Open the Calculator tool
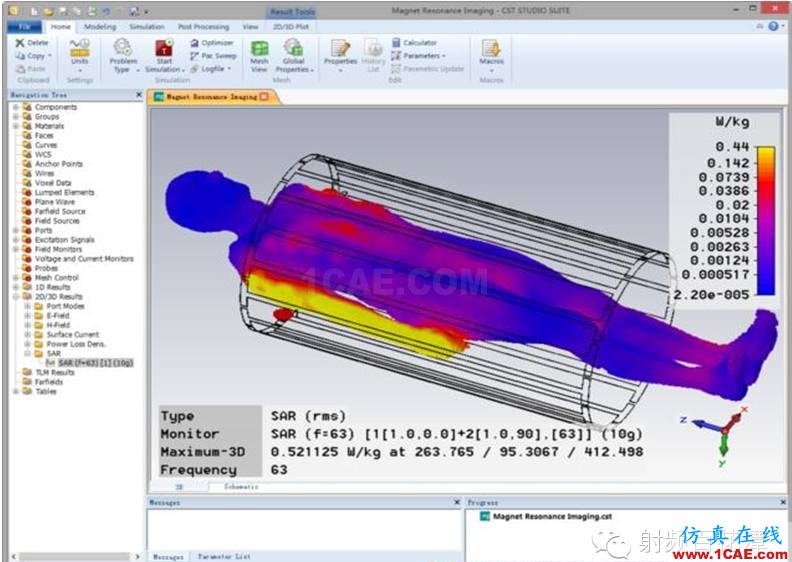Viewport: 792px width, 562px height. point(414,43)
